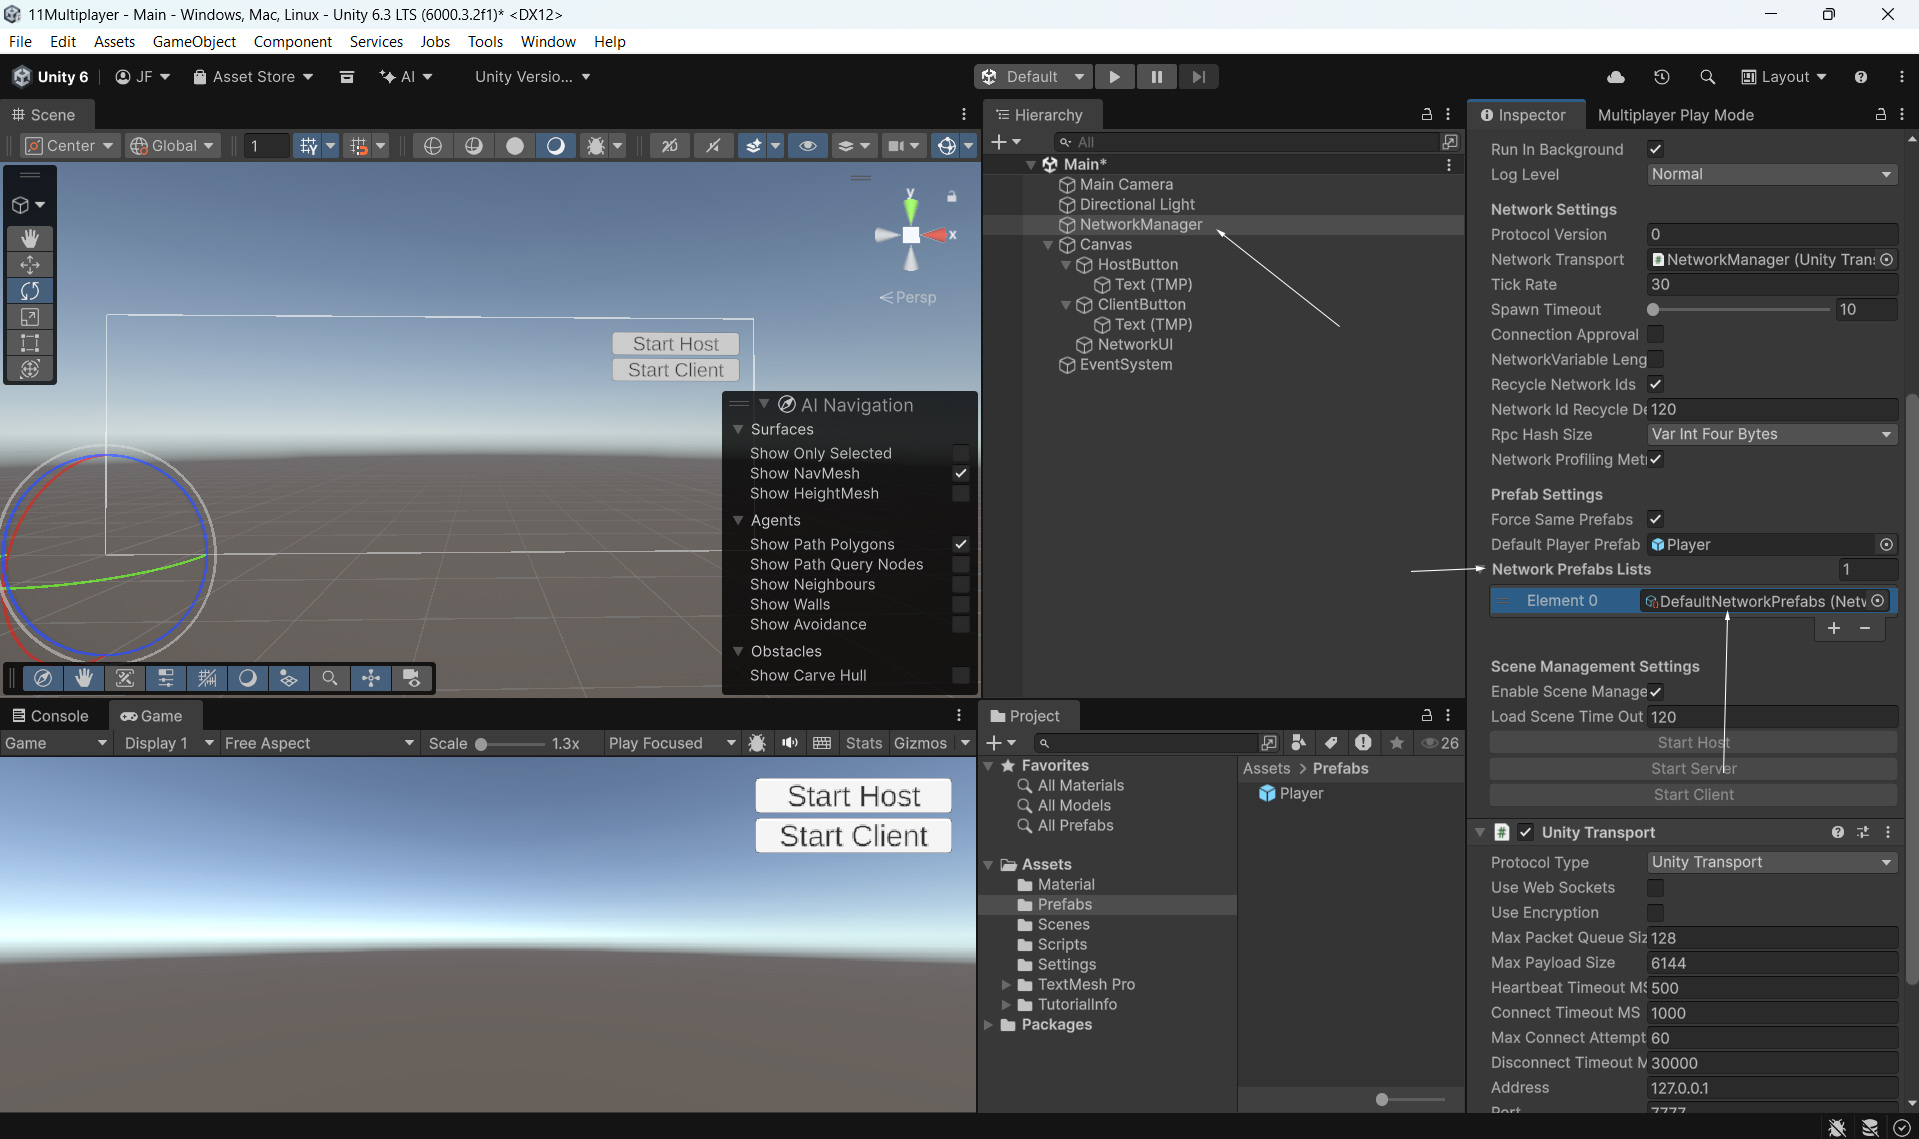
Task: Collapse the Canvas object in Hierarchy
Action: pos(1048,245)
